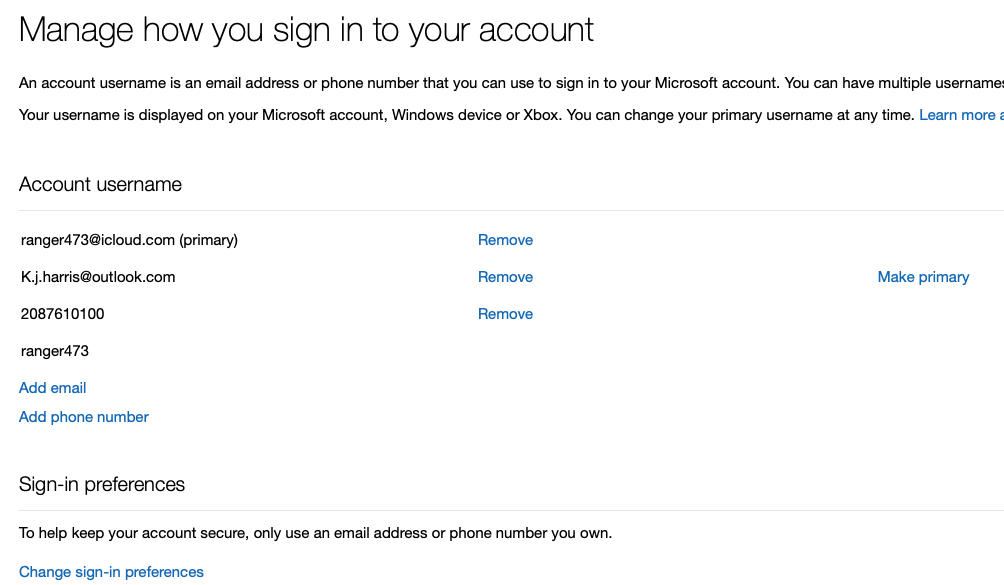Viewport: 1004px width, 585px height.
Task: Click the Manage how you sign in title
Action: pos(306,30)
